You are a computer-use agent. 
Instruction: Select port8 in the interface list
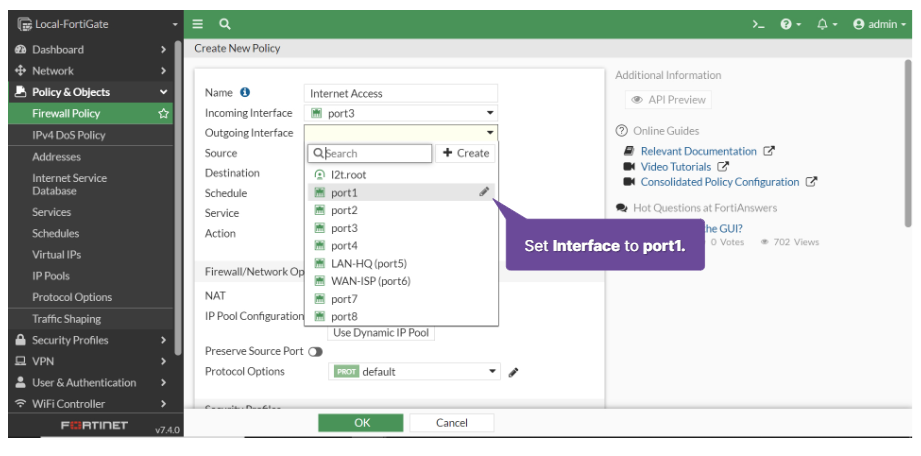pyautogui.click(x=401, y=316)
